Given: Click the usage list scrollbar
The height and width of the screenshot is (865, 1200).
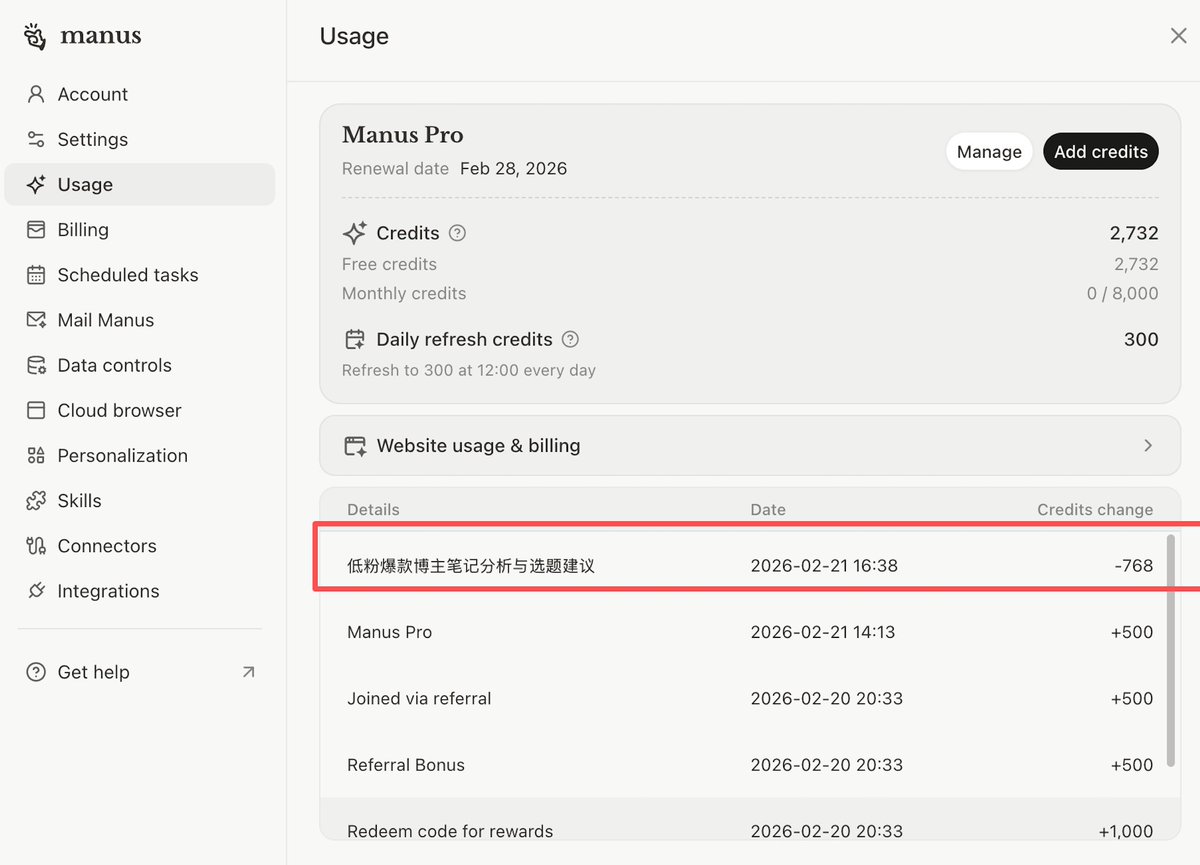Looking at the screenshot, I should point(1172,651).
